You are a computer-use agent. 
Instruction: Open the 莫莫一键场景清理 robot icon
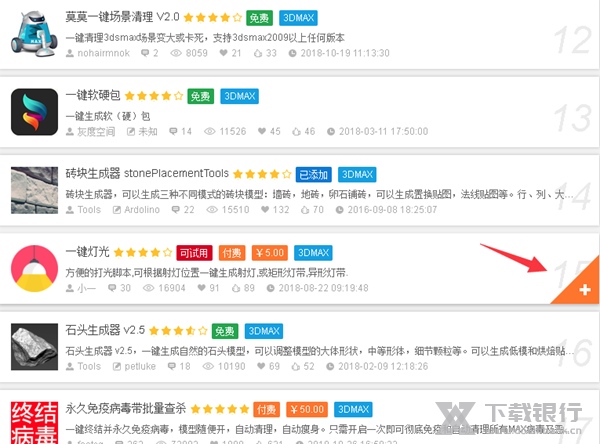point(34,34)
